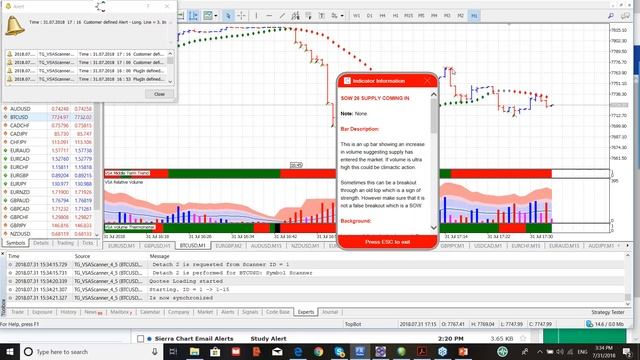Open the Code Base tab in Toolbox
This screenshot has height=360, width=640.
click(x=278, y=312)
